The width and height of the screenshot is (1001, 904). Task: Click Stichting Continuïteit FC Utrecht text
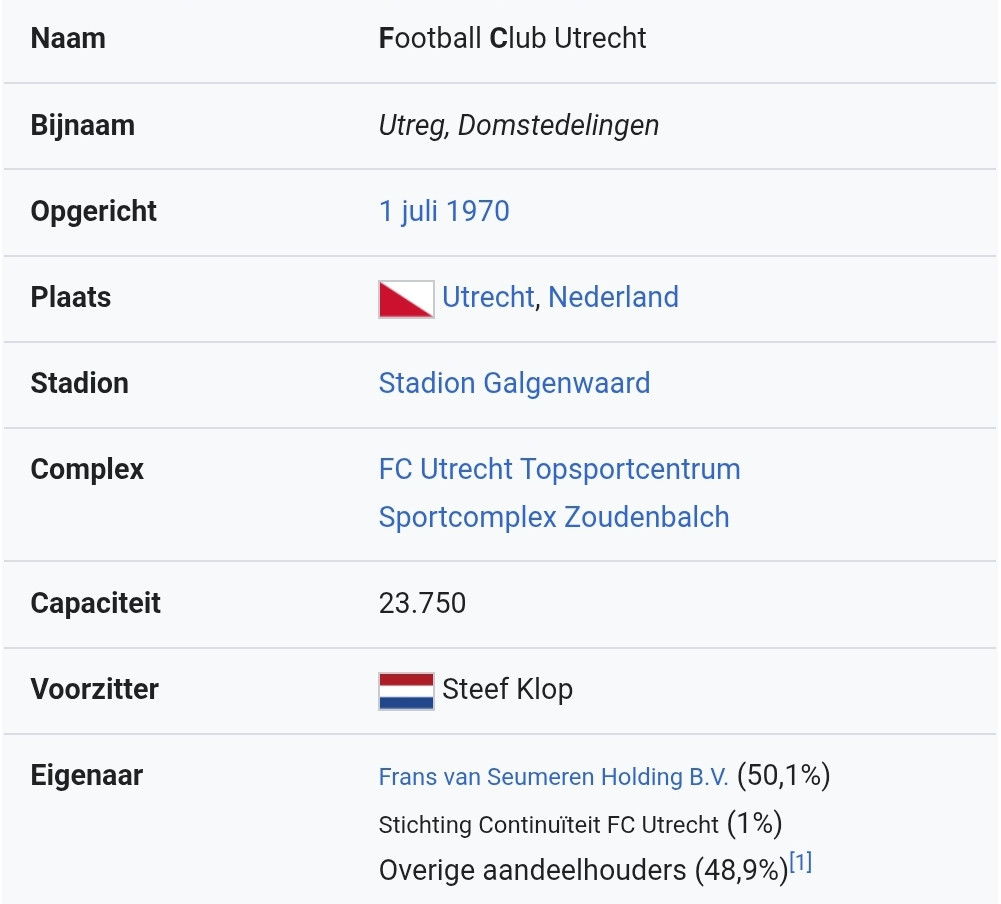(548, 826)
